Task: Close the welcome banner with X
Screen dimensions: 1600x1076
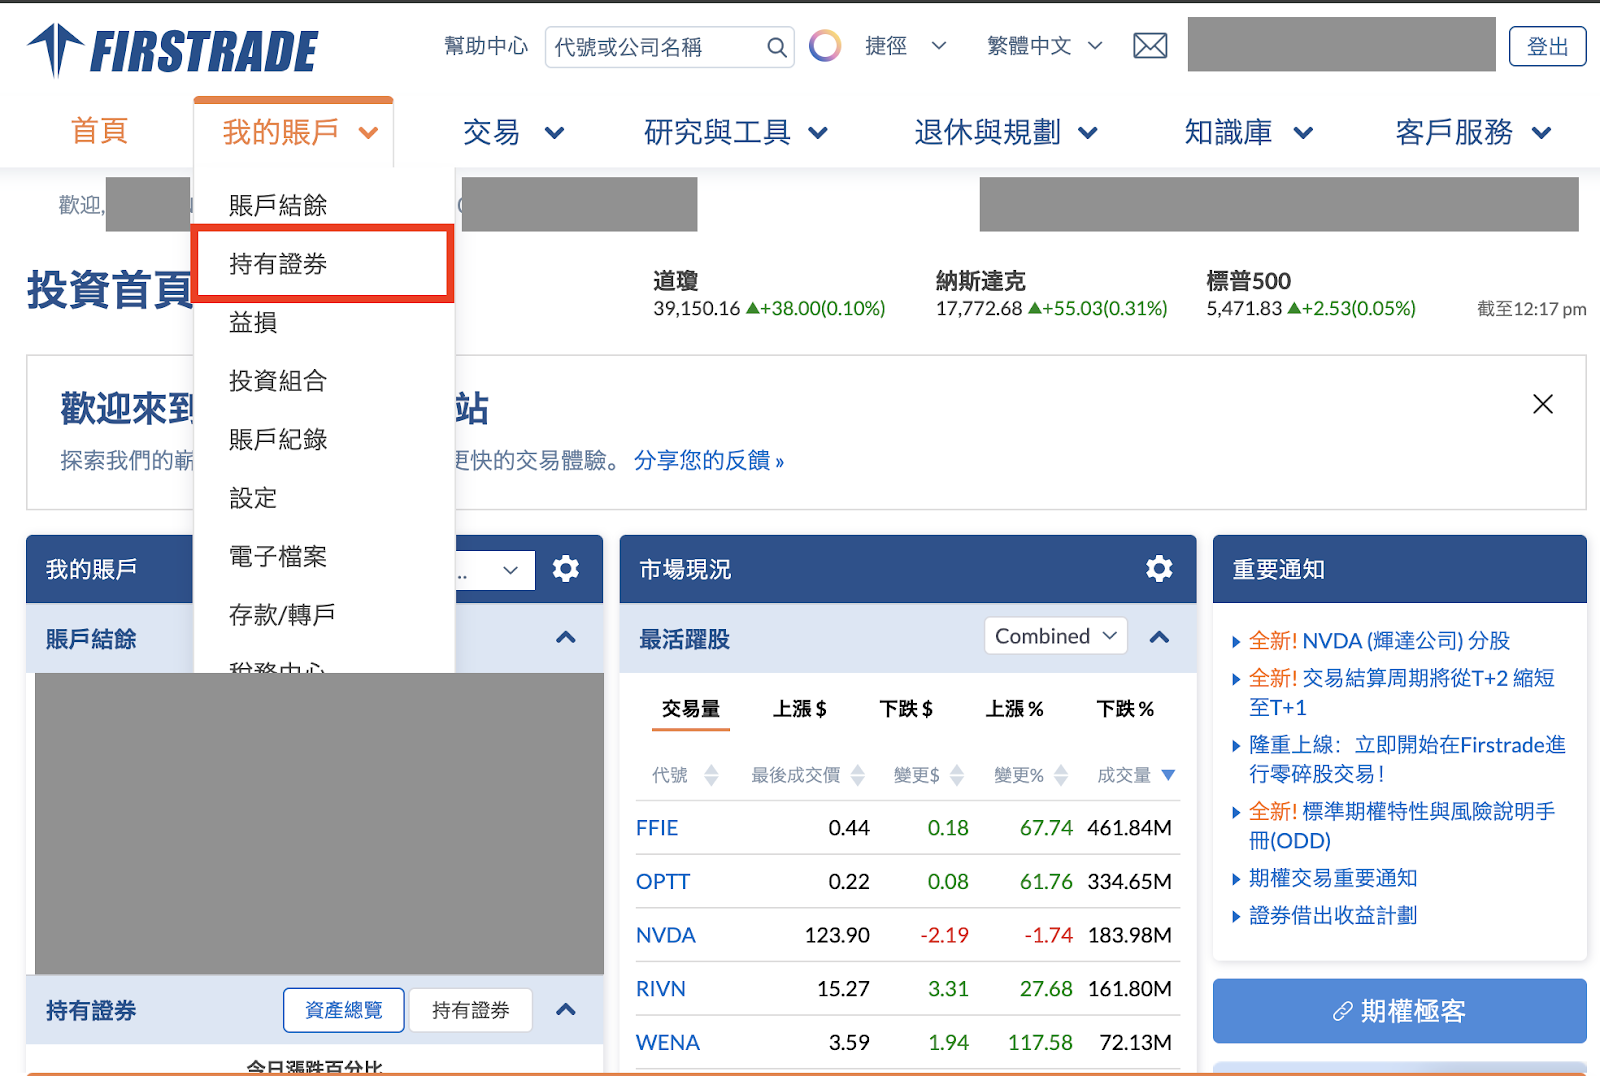Action: [1543, 404]
